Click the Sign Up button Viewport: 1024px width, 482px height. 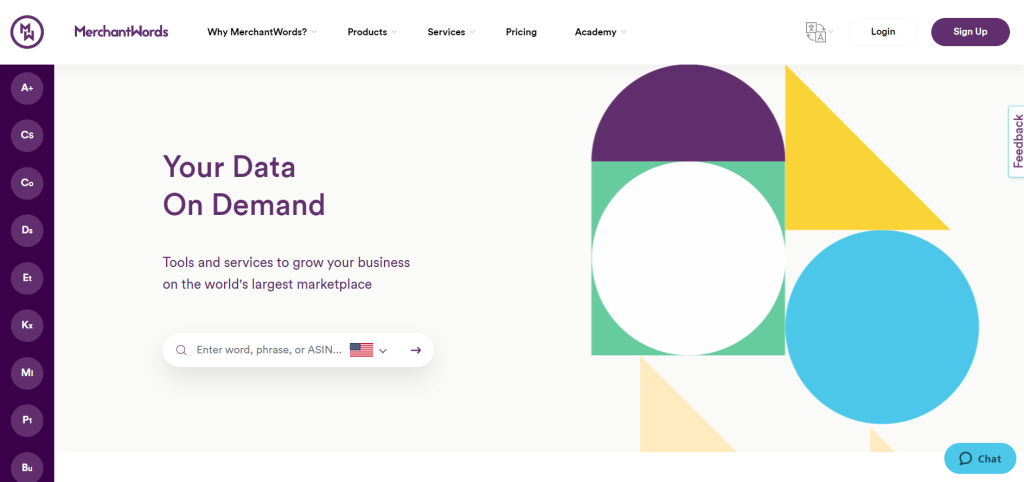tap(970, 32)
